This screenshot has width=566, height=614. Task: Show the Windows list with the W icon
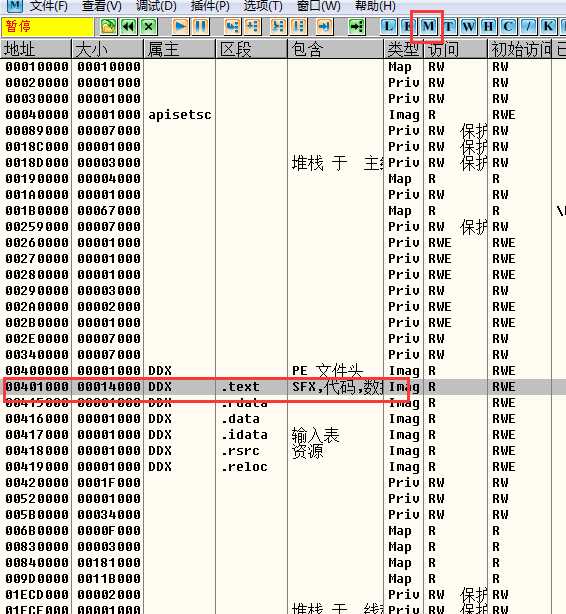468,27
